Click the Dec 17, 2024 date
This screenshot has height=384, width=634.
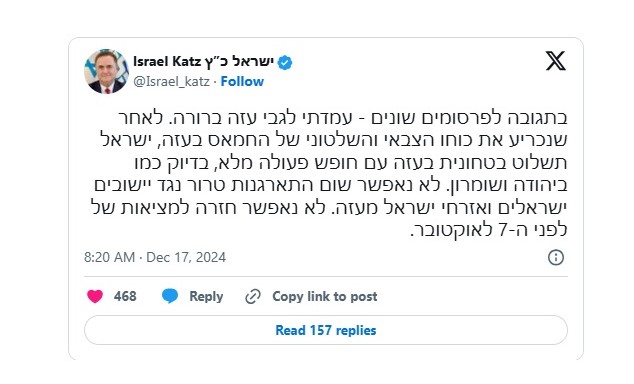pyautogui.click(x=186, y=257)
